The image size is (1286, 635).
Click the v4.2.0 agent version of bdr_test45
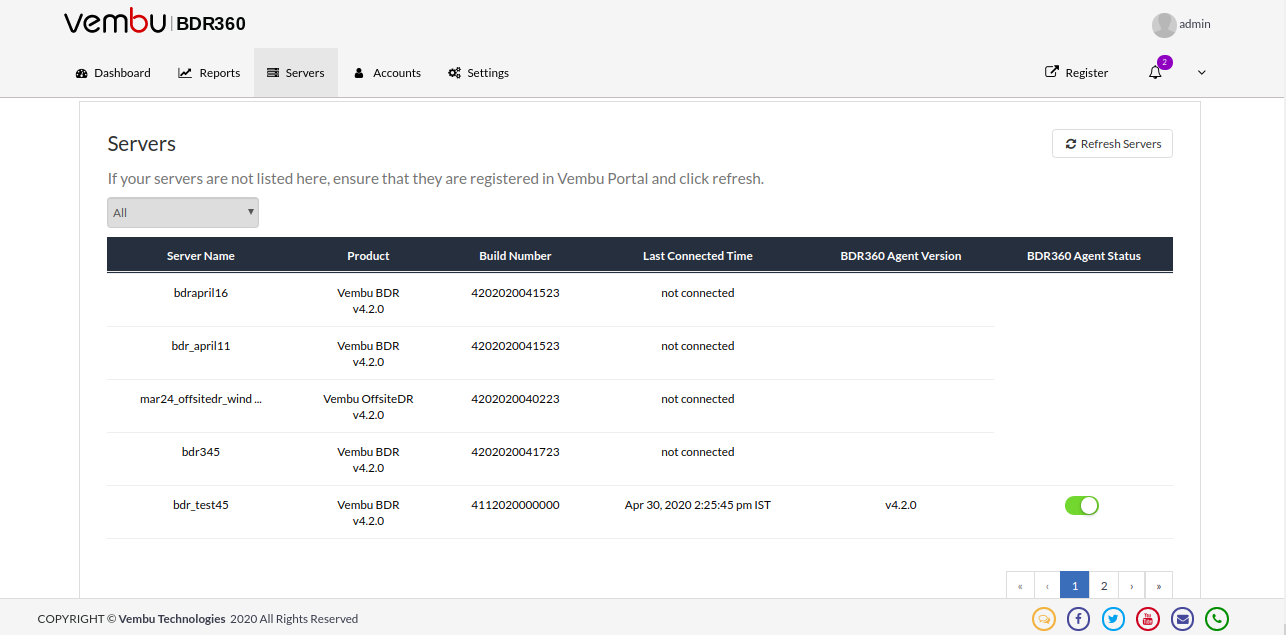click(x=901, y=505)
